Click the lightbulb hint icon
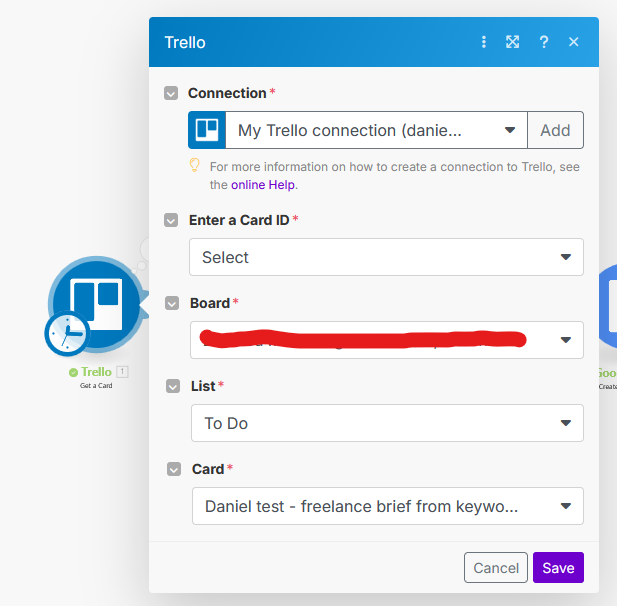 [x=194, y=165]
